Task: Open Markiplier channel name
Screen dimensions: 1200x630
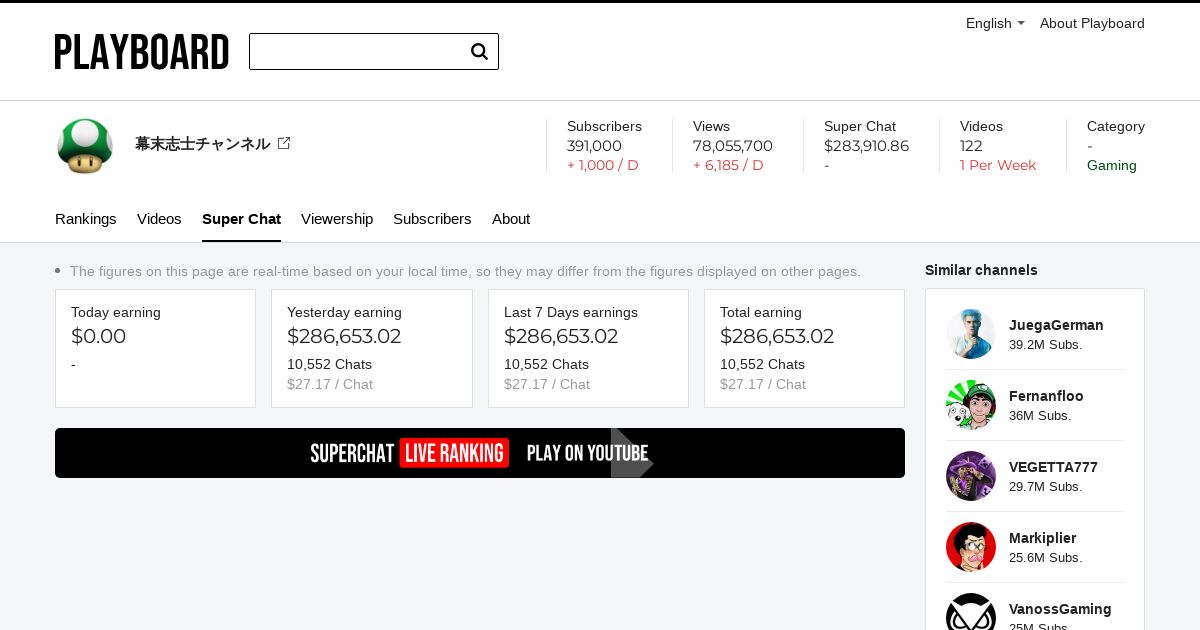Action: 1043,538
